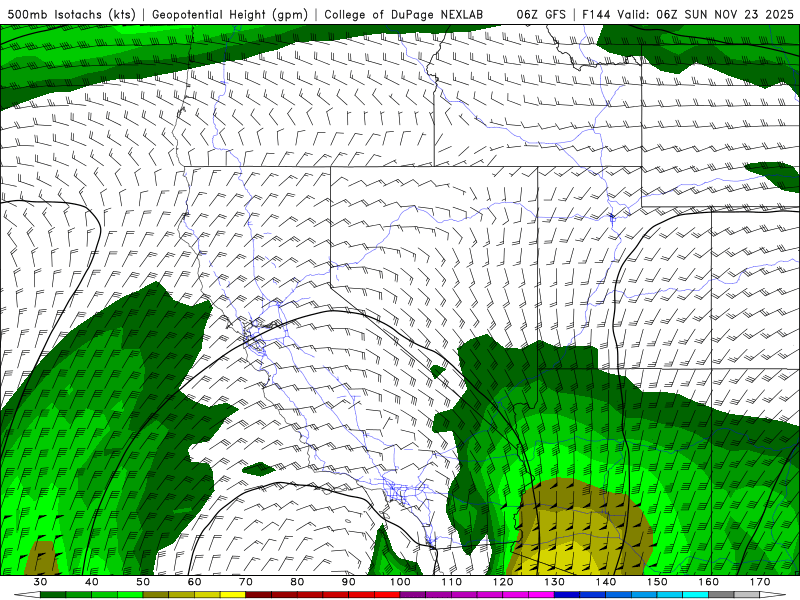Click the legend value 100
Screen dimensions: 800x600
click(400, 582)
